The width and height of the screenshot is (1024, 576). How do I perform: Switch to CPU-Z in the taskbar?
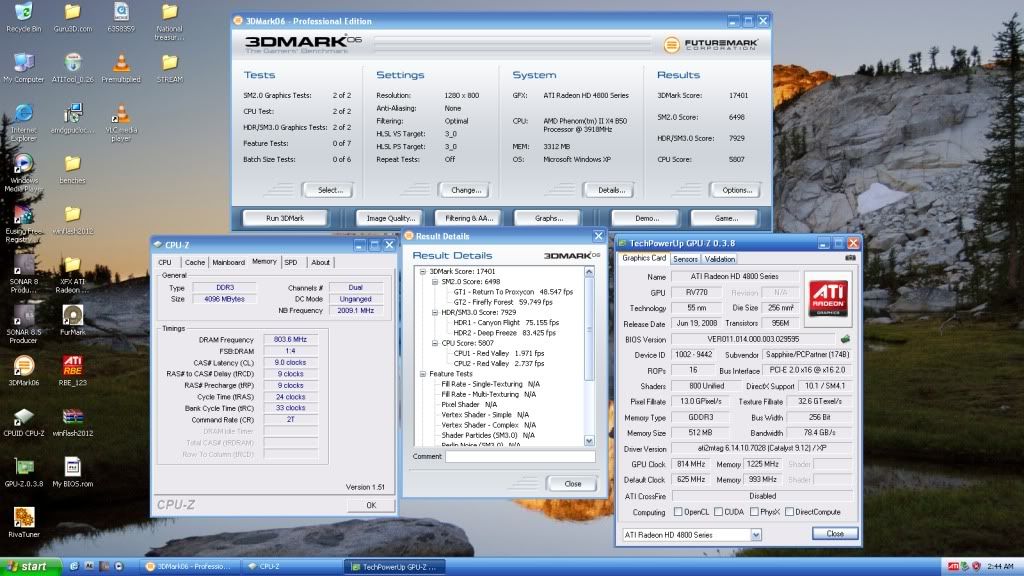pyautogui.click(x=290, y=567)
